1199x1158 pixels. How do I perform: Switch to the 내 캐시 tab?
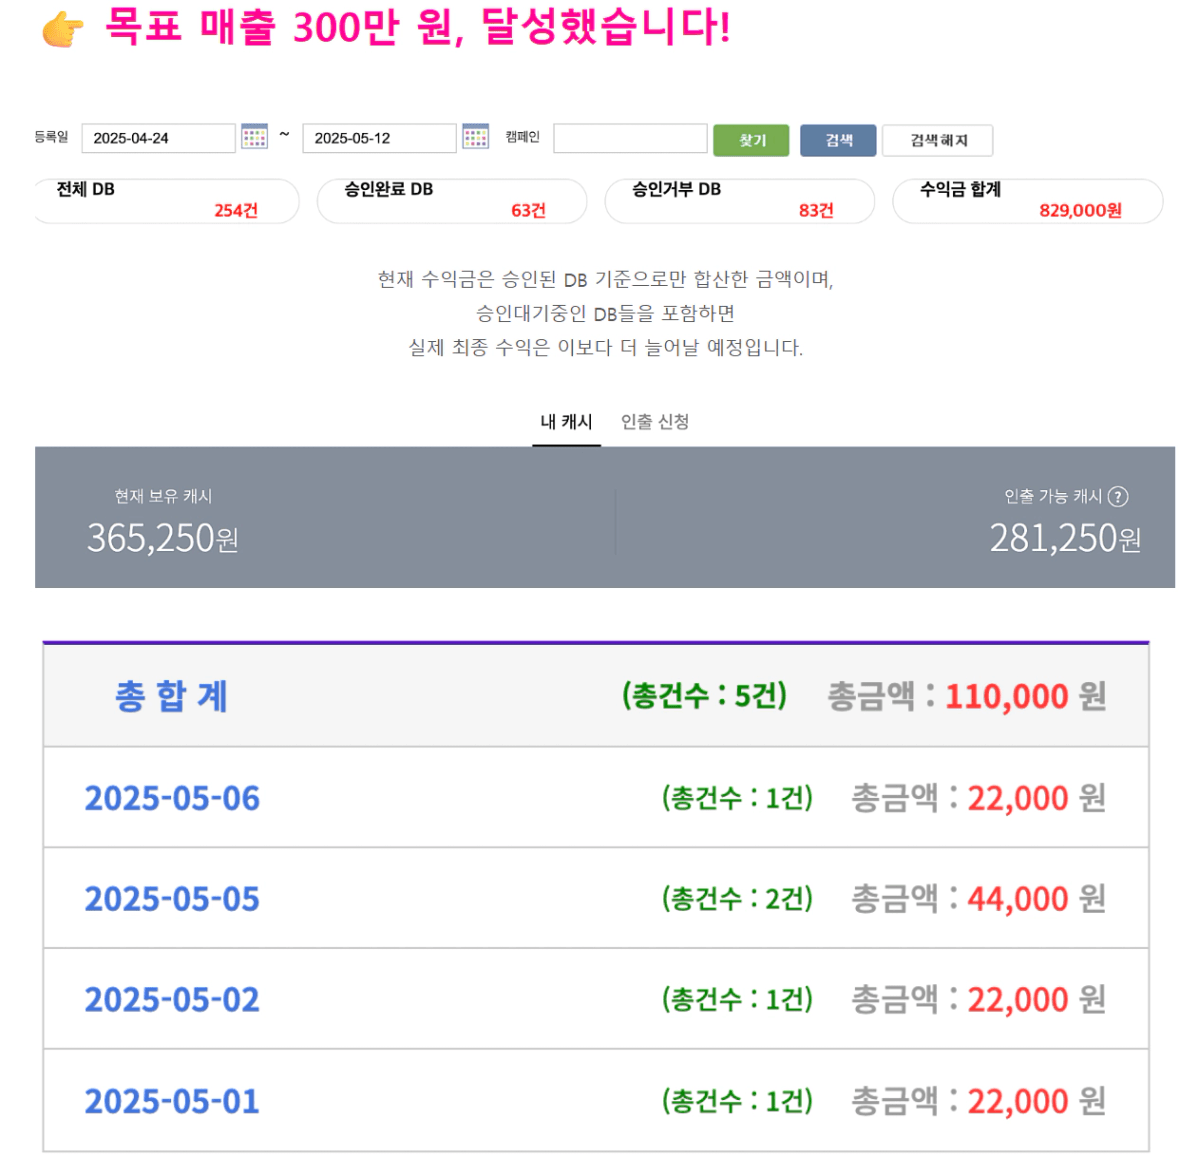(x=566, y=422)
